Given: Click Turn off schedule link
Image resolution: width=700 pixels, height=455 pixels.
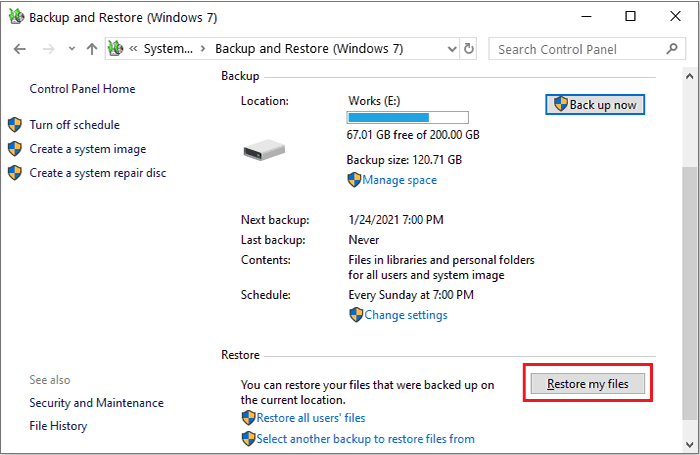Looking at the screenshot, I should tap(75, 125).
